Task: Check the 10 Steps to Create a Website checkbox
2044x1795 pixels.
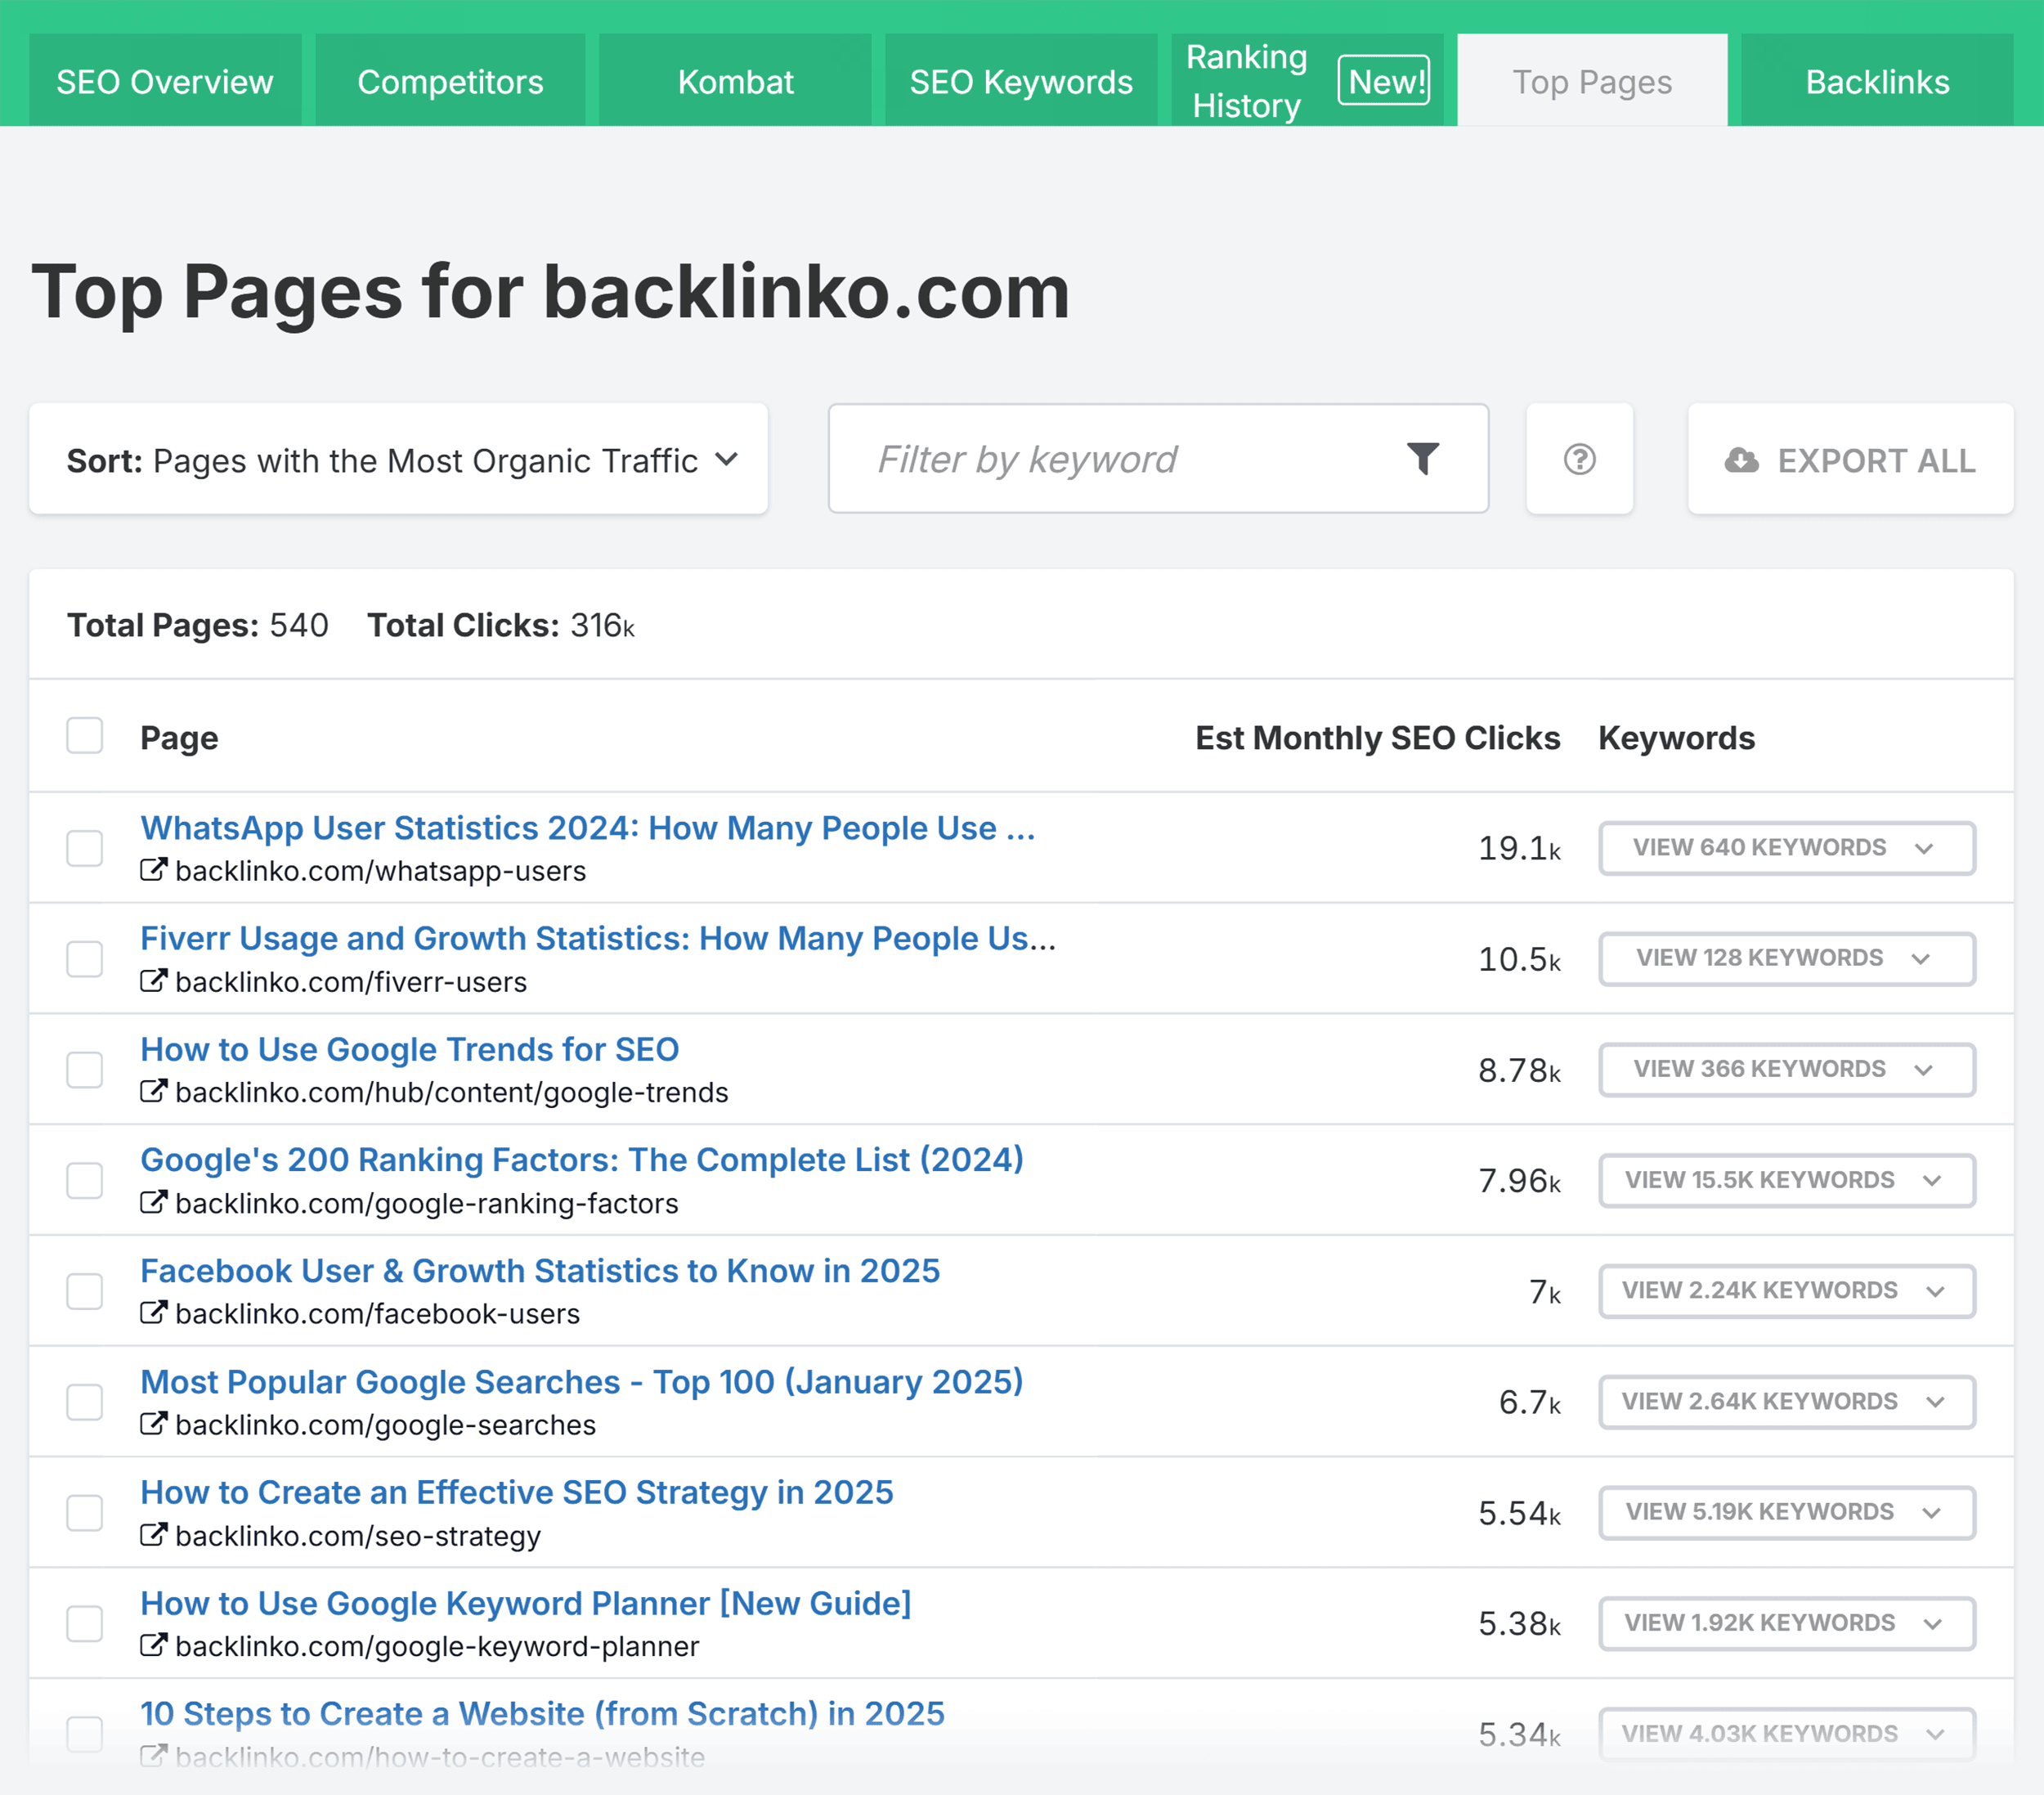Action: [85, 1734]
